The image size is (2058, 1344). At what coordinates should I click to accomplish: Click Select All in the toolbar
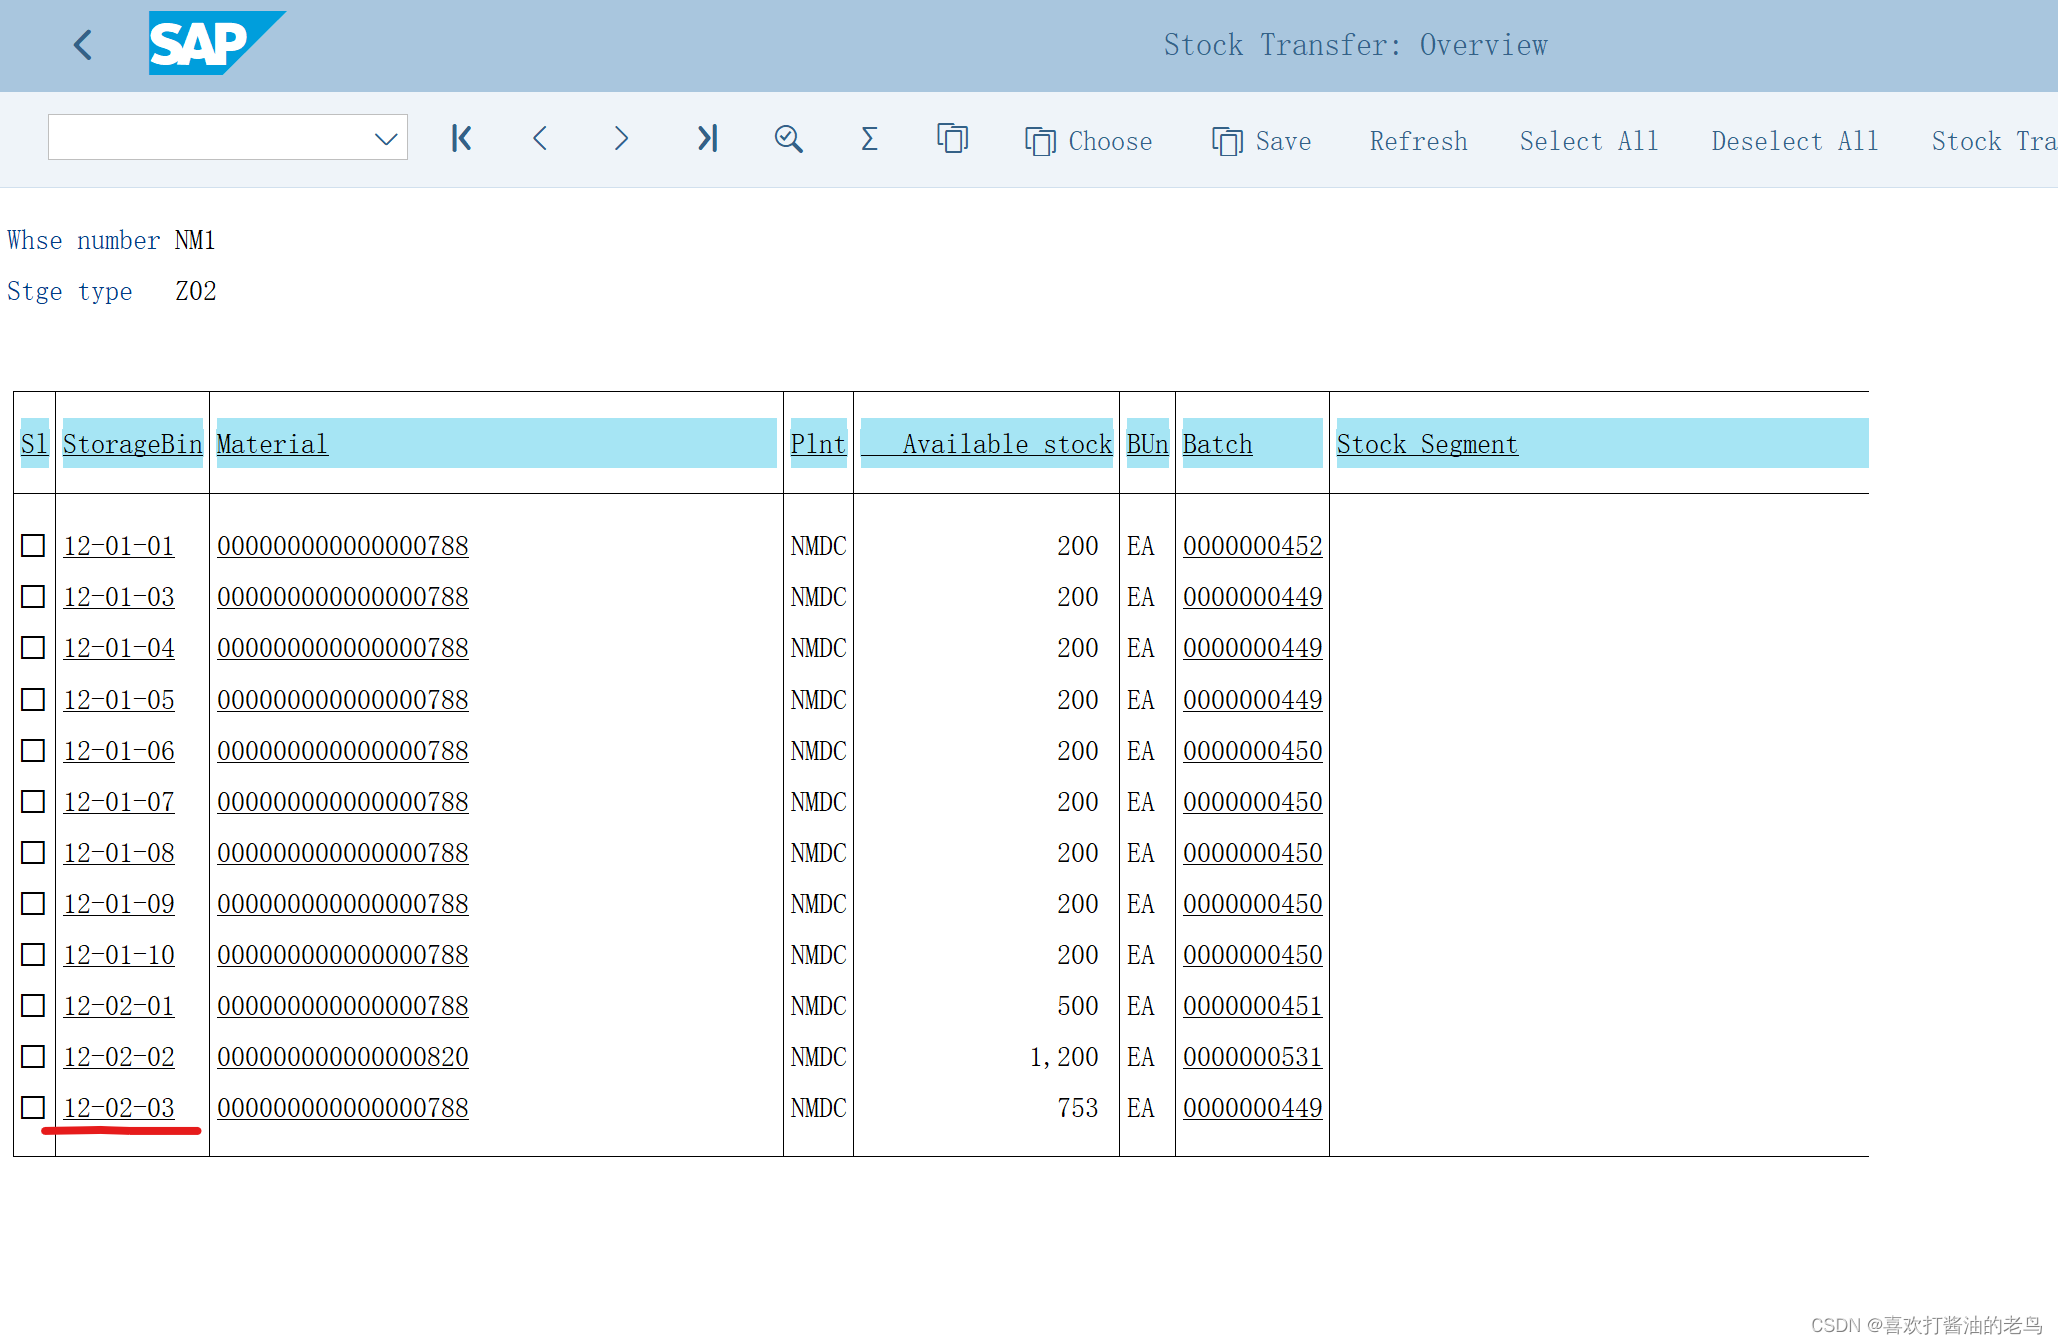1589,141
